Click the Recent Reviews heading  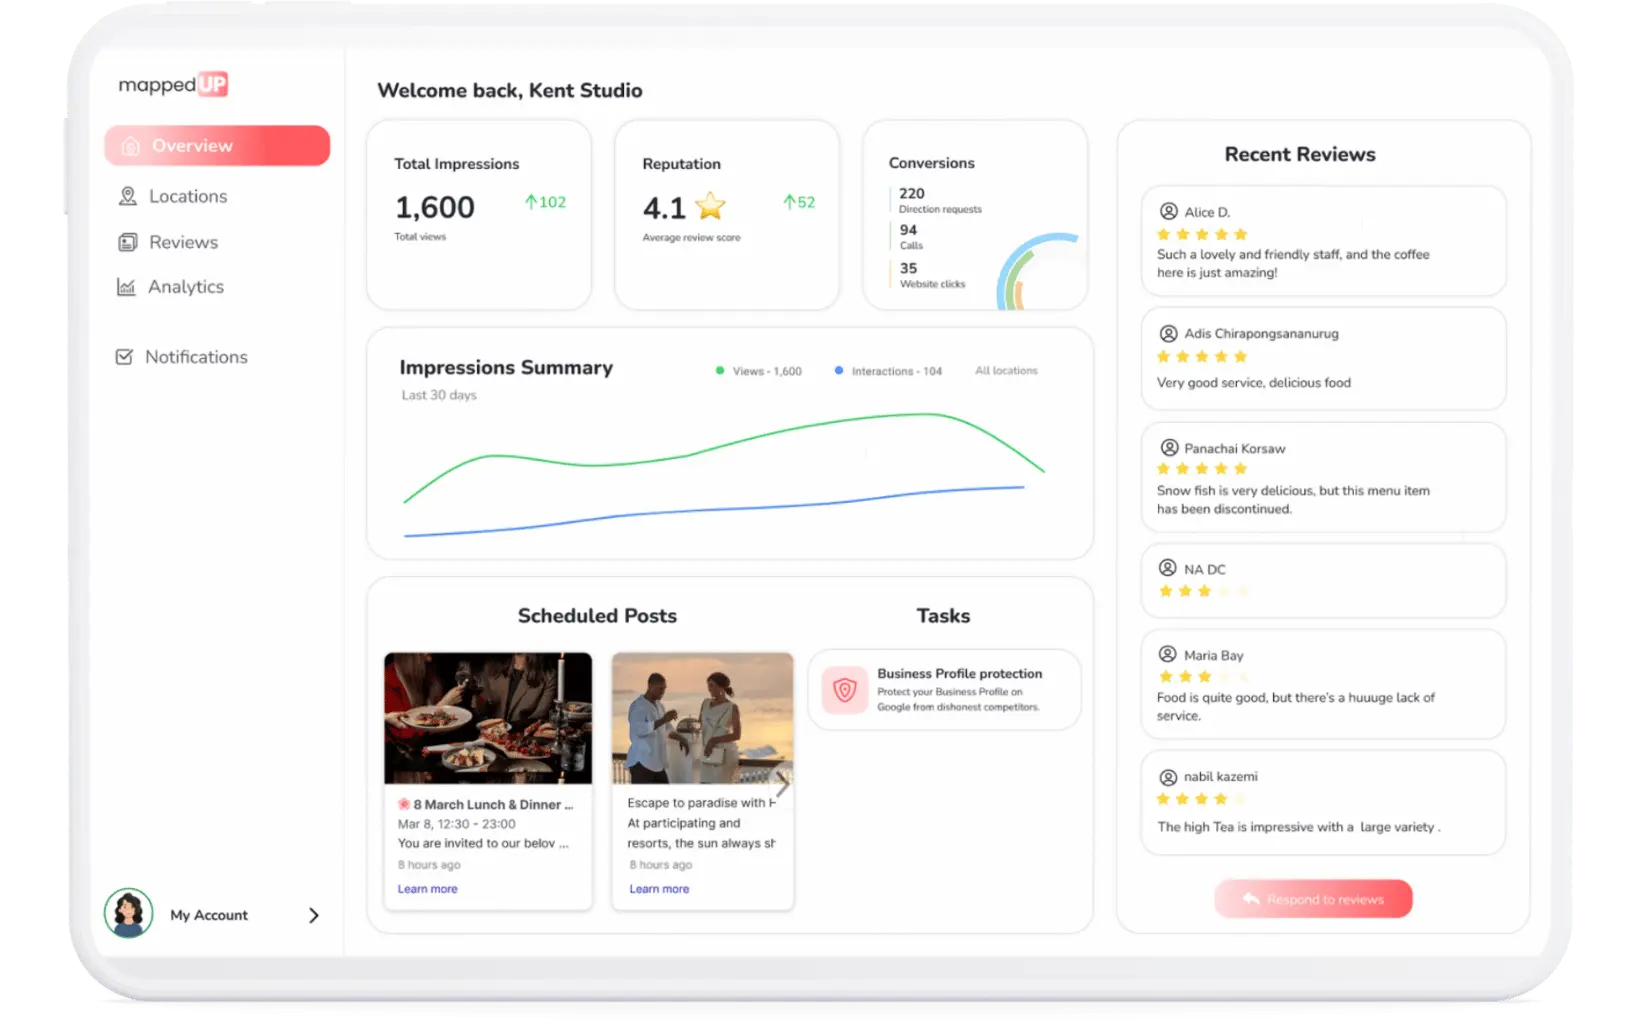1300,154
